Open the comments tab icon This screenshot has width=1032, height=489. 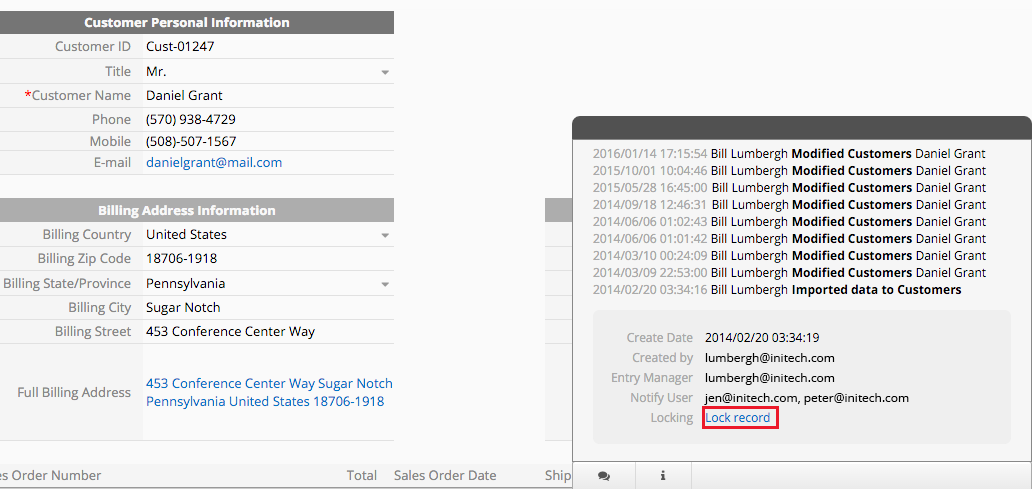point(603,476)
